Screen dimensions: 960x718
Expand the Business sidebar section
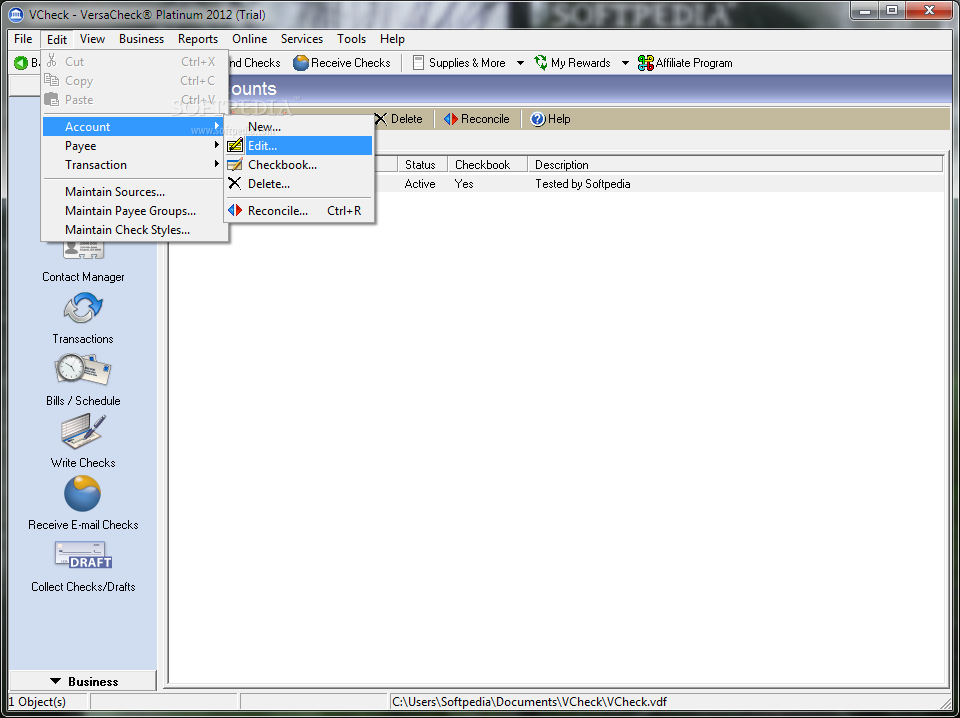pos(83,681)
